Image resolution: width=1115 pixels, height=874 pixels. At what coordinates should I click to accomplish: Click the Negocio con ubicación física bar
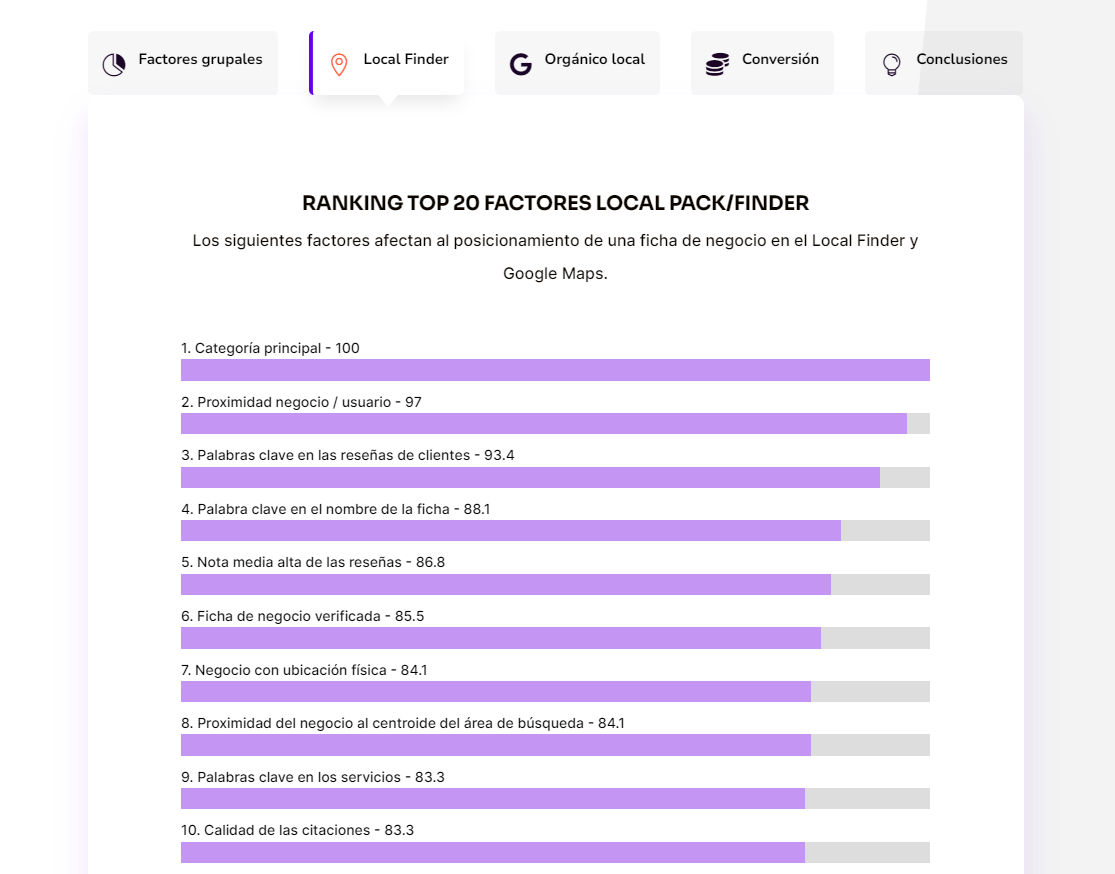click(x=495, y=692)
